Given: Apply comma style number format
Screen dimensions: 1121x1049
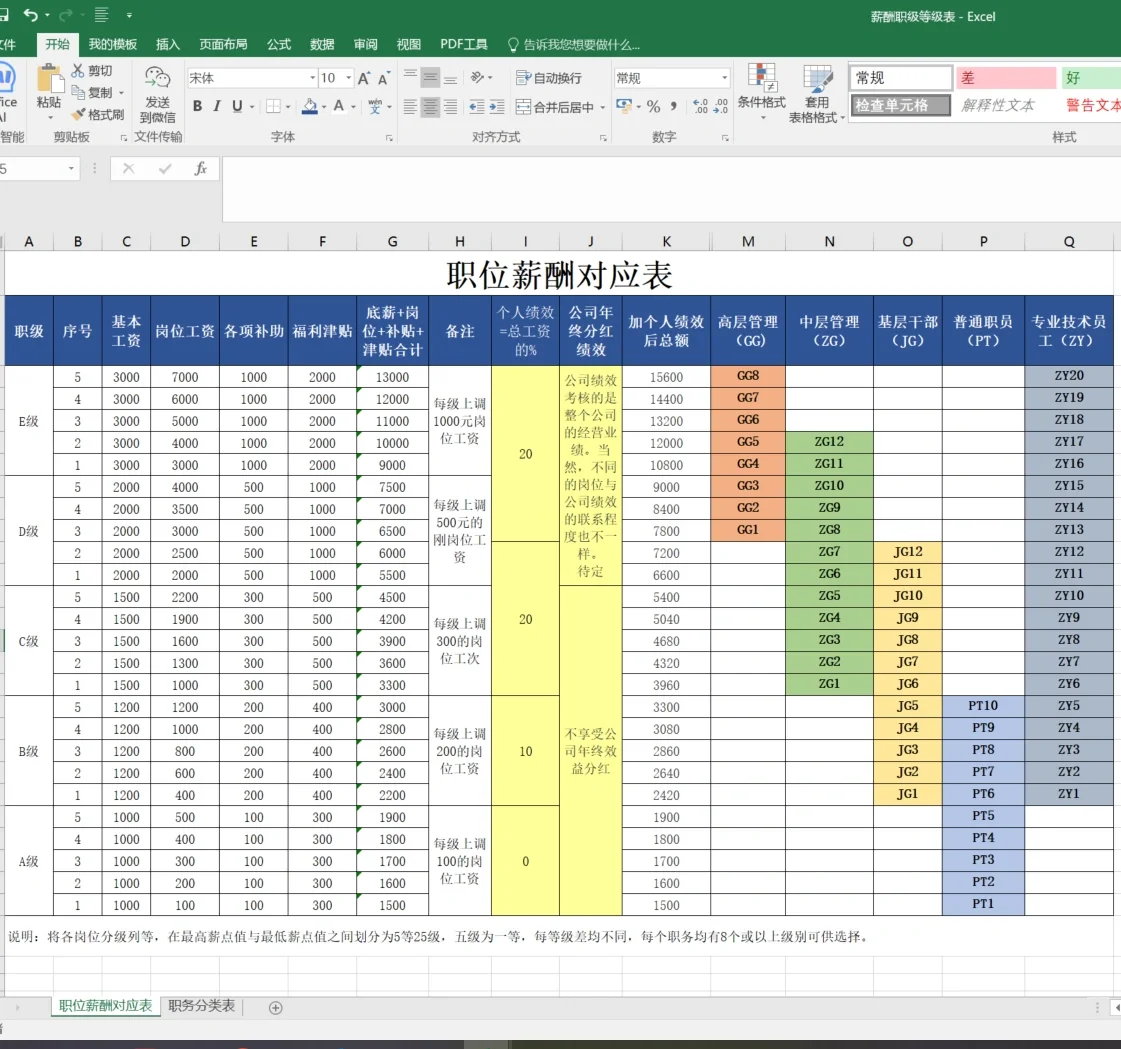Looking at the screenshot, I should tap(673, 107).
